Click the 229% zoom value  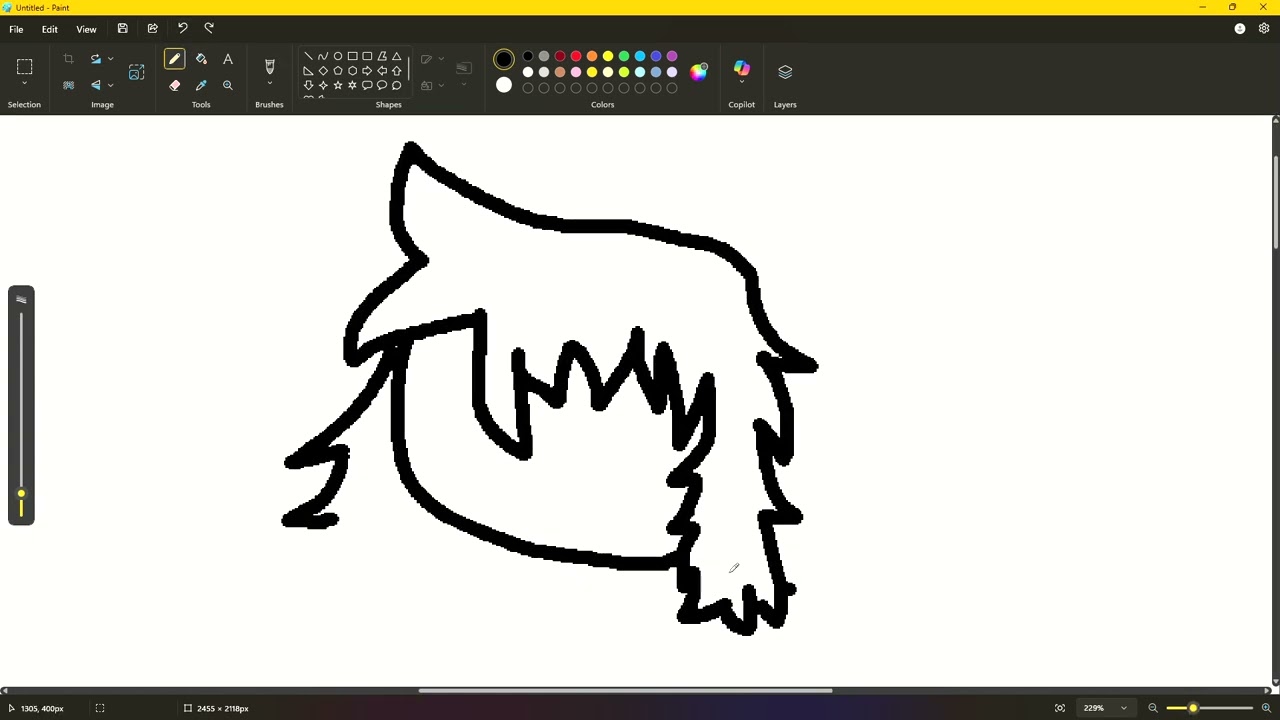pos(1094,708)
